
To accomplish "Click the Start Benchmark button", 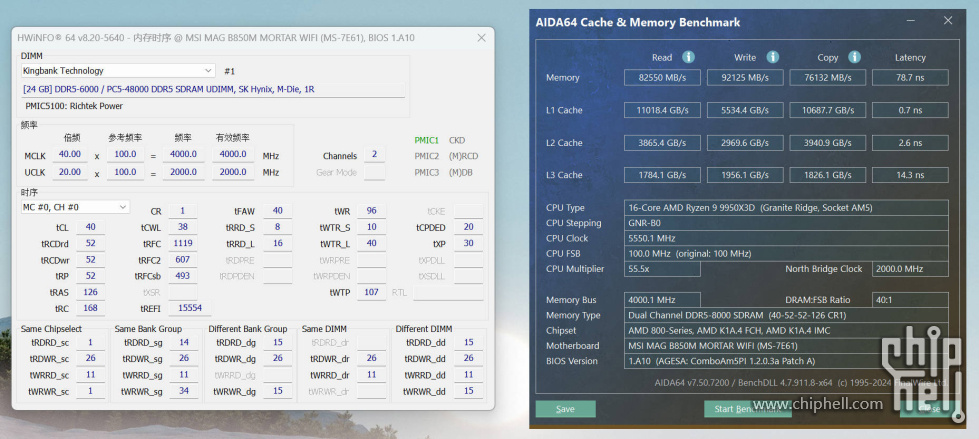I will (747, 408).
